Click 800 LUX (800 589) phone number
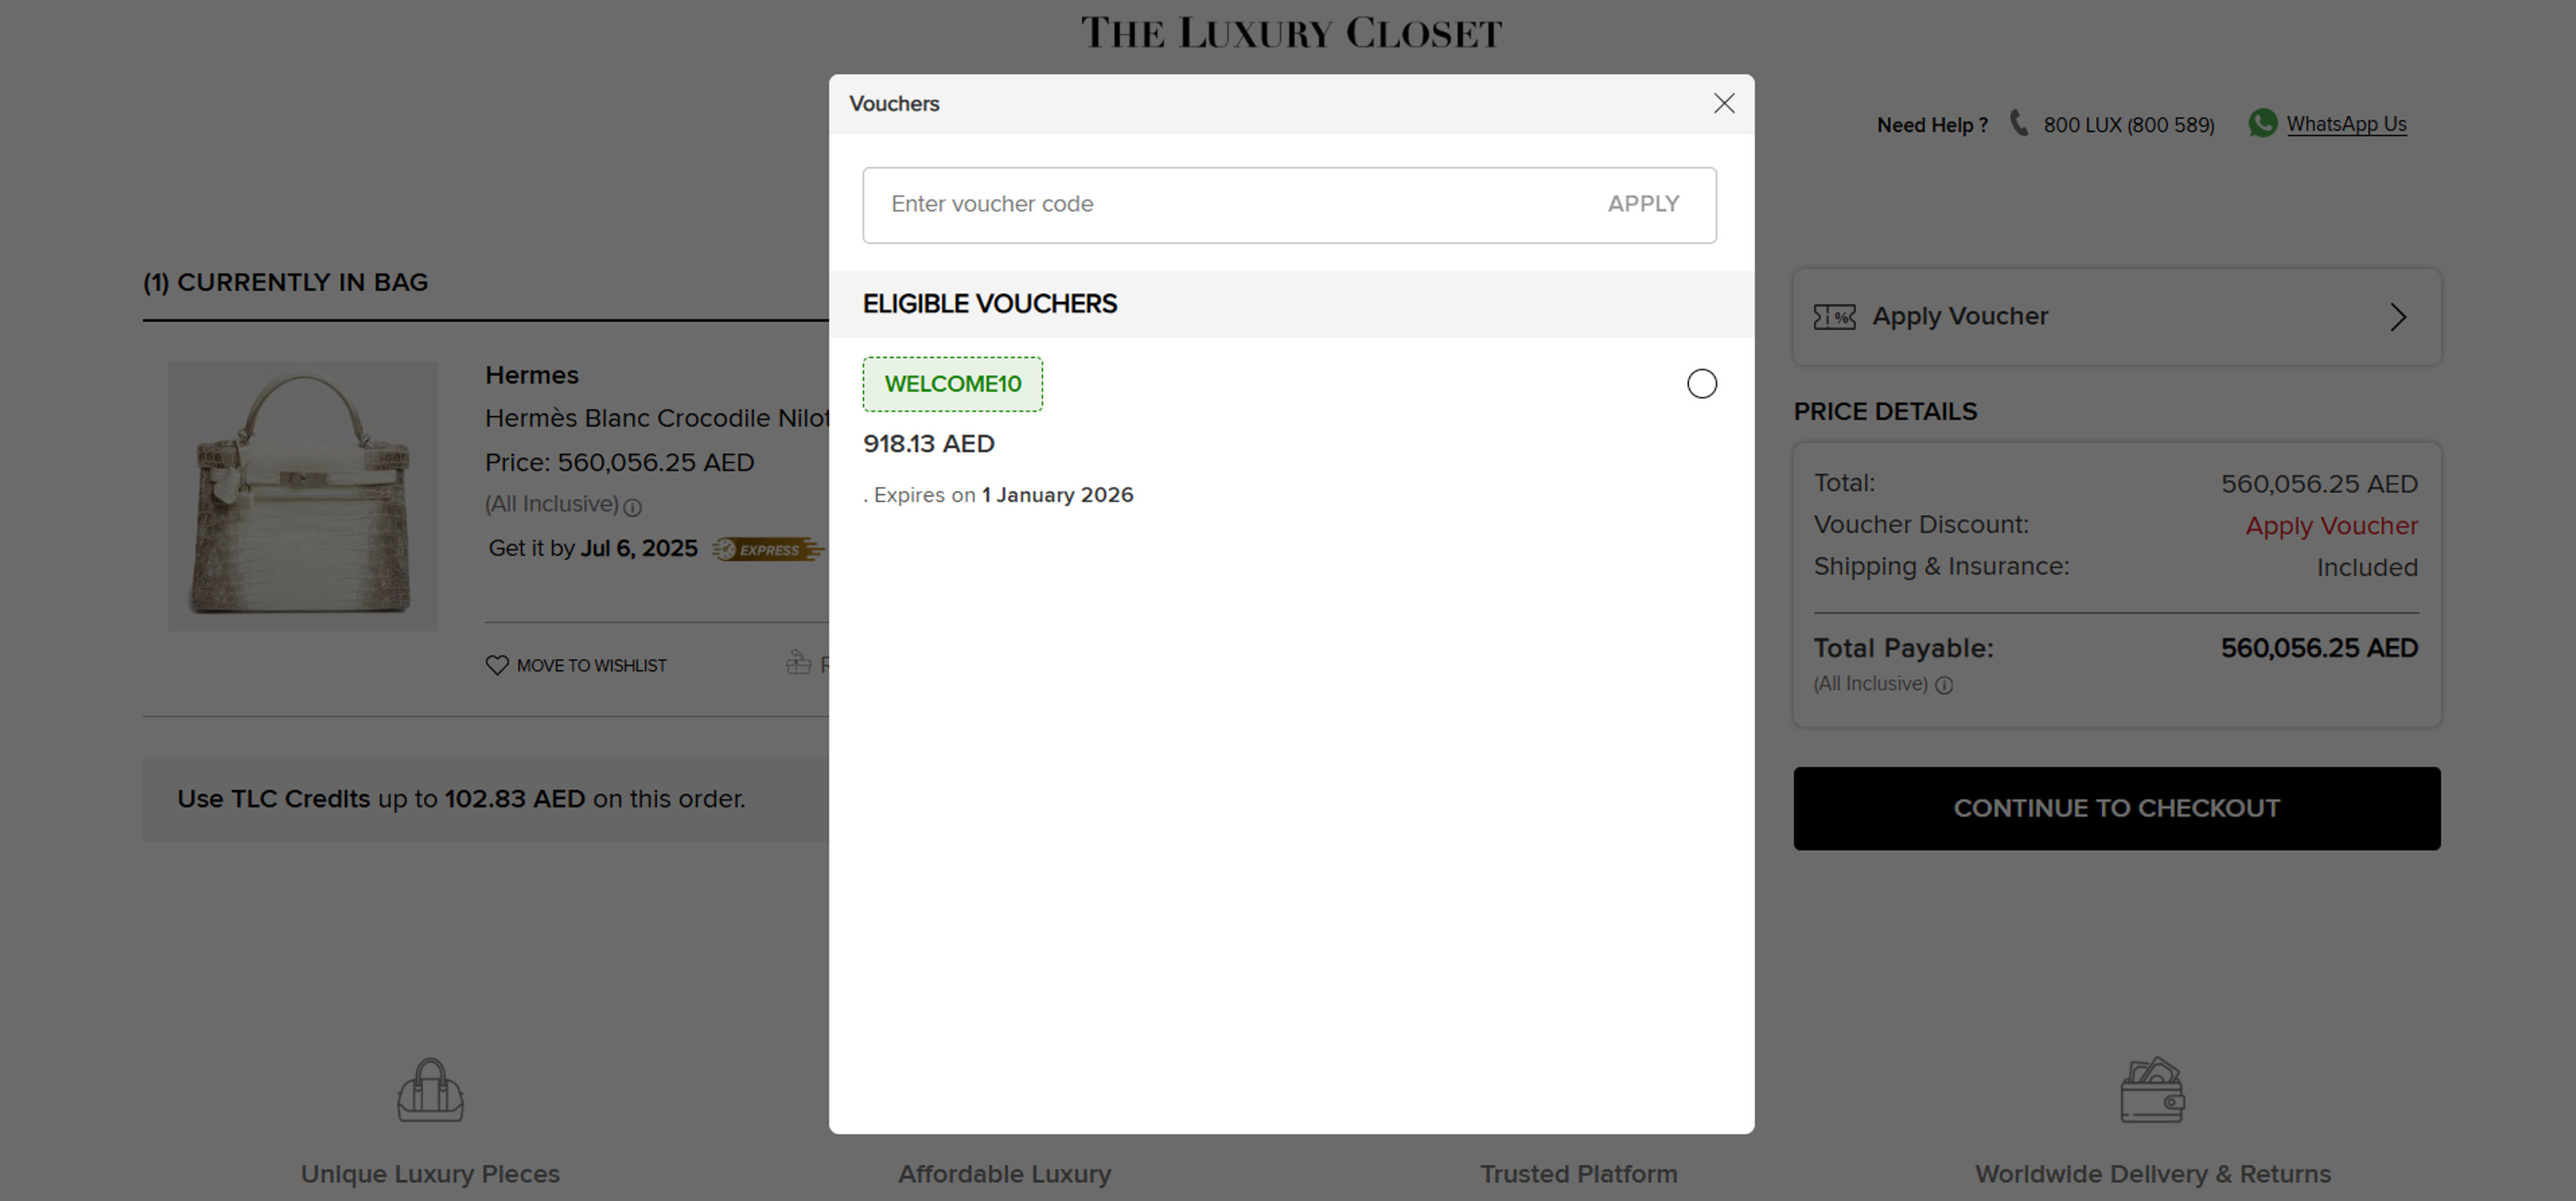 (x=2128, y=125)
